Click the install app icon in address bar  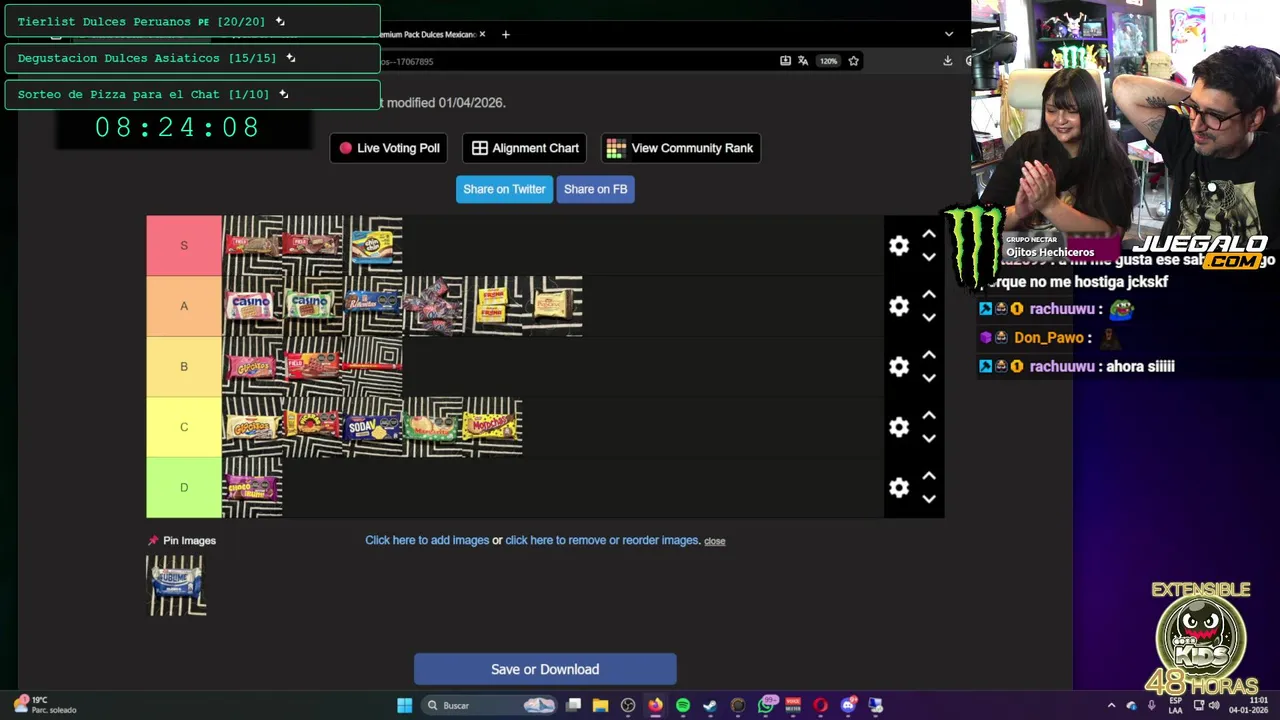point(786,61)
